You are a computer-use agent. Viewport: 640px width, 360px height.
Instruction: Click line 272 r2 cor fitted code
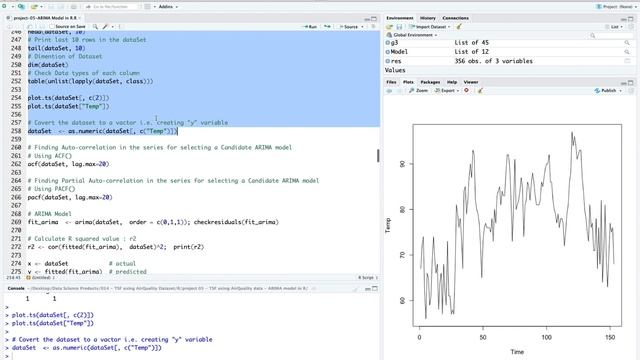(x=116, y=247)
